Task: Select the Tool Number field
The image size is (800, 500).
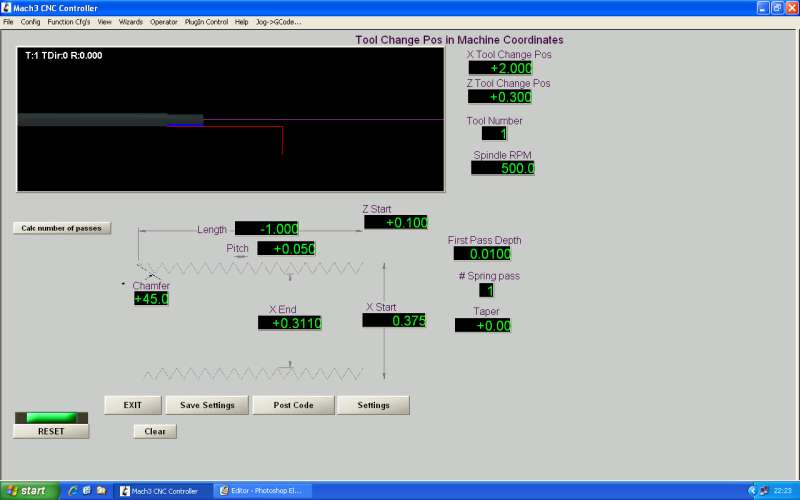Action: click(494, 134)
